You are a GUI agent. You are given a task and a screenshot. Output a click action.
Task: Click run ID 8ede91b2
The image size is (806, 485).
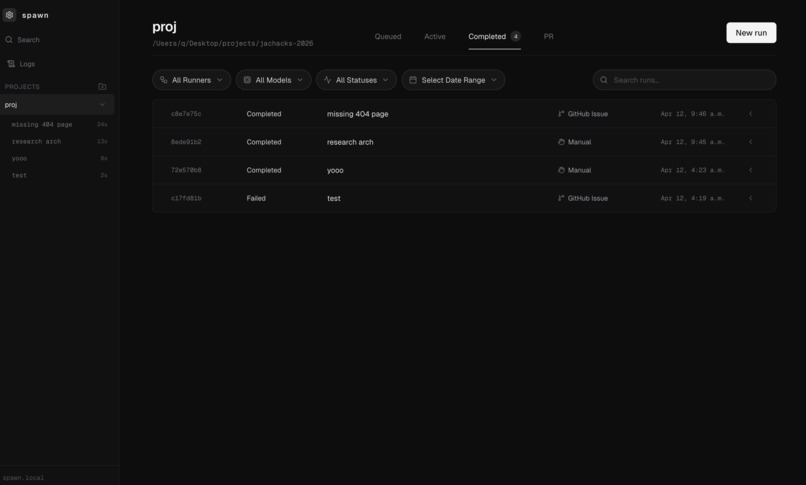pos(186,142)
